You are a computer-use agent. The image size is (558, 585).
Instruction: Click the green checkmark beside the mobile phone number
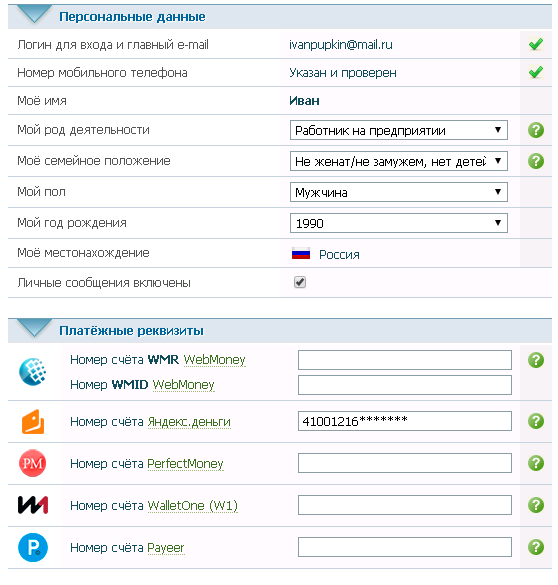tap(536, 72)
